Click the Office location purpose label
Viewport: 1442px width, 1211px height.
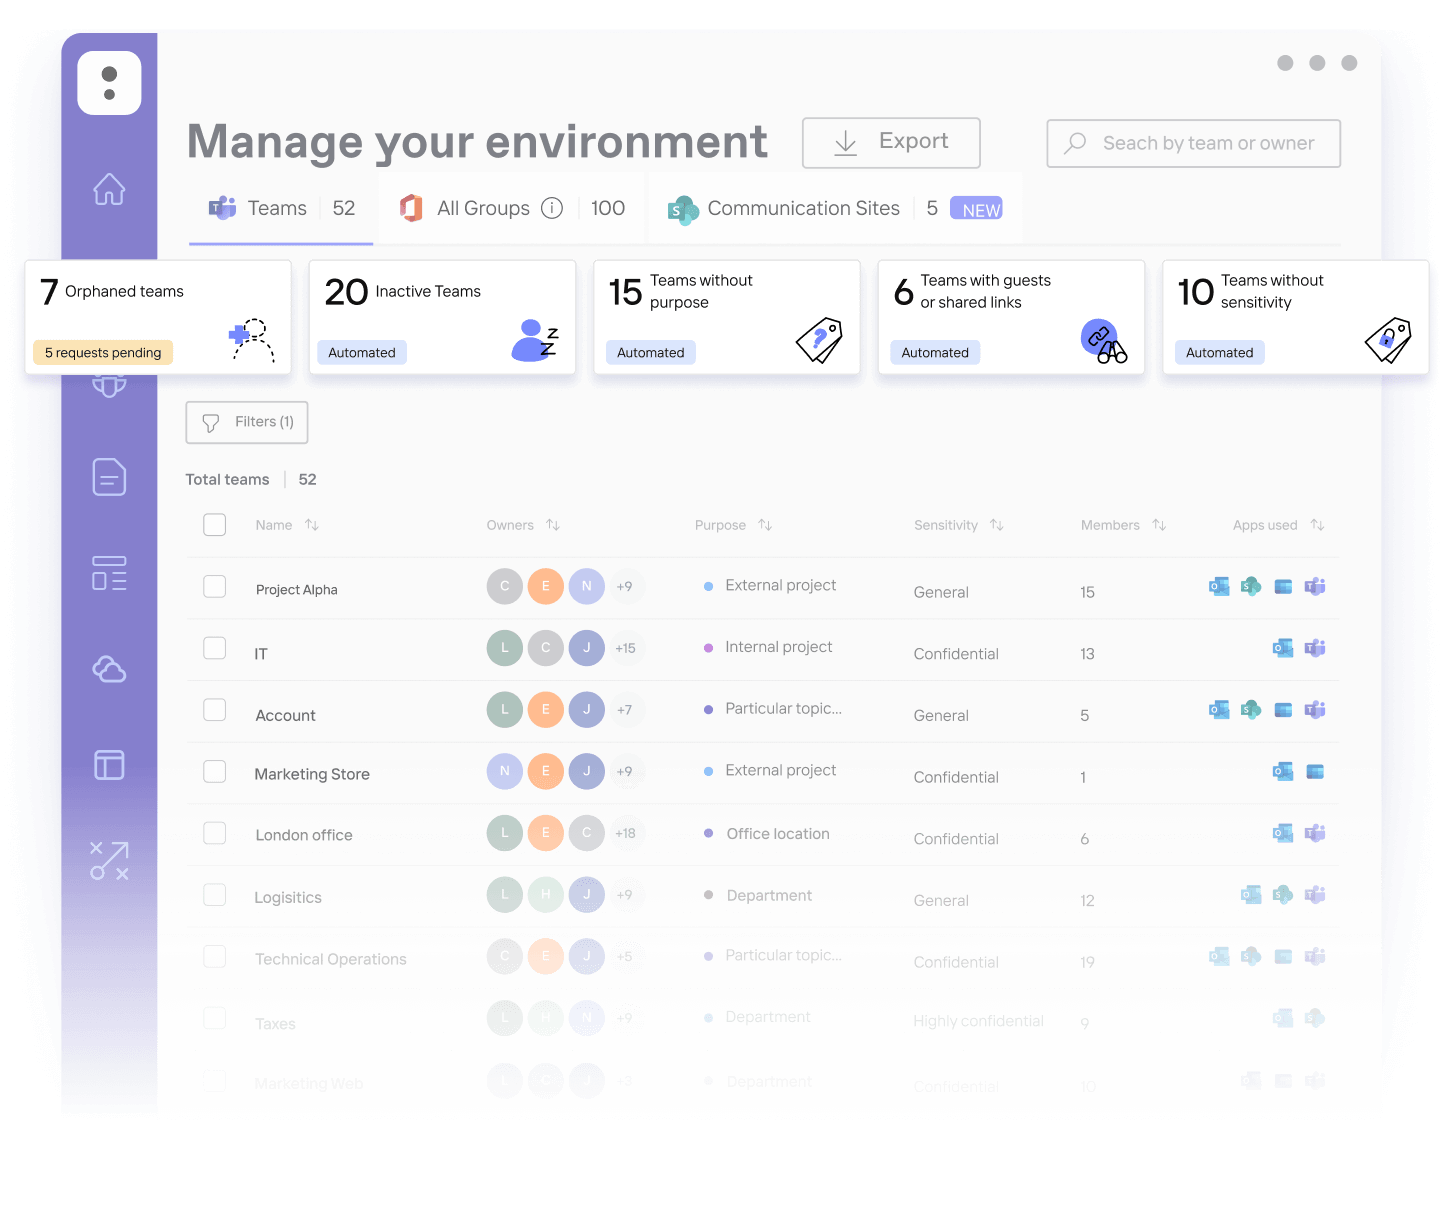tap(778, 834)
